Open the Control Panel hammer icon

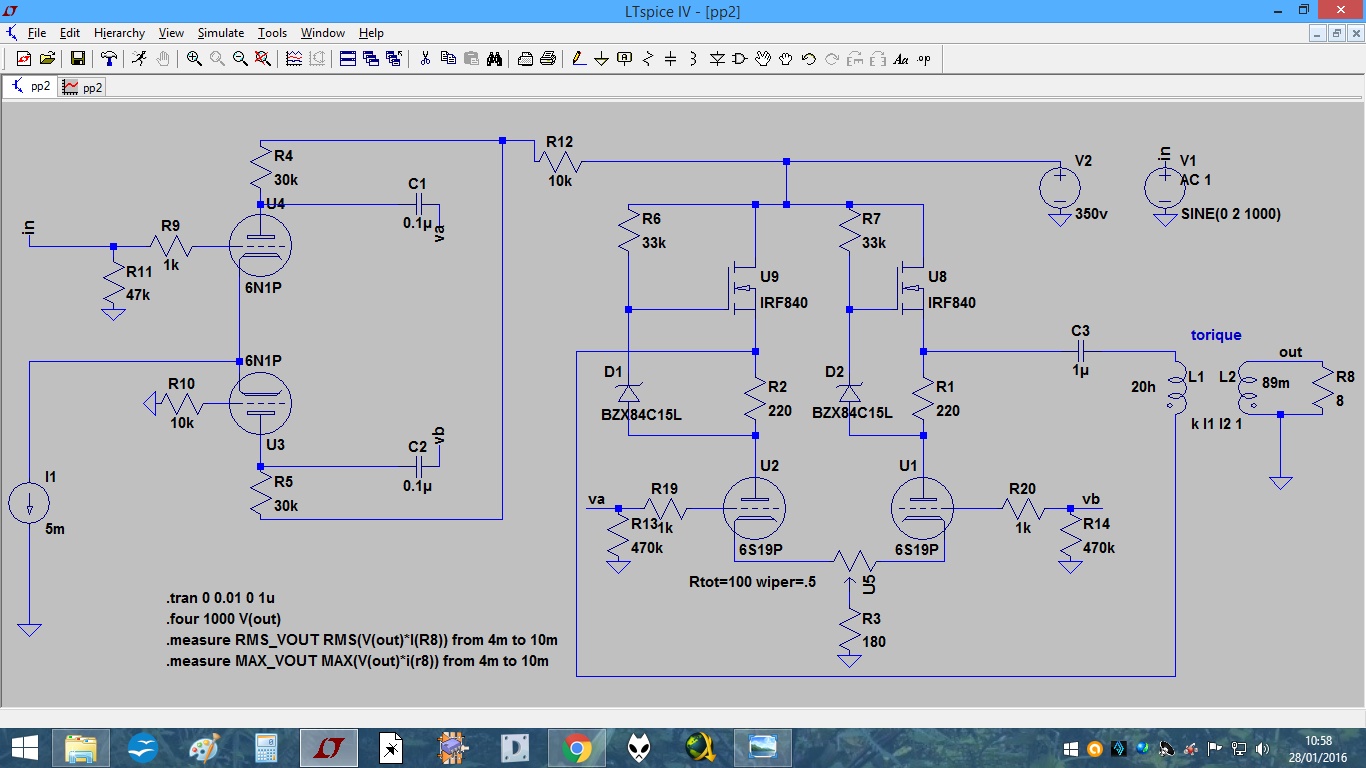pyautogui.click(x=109, y=59)
